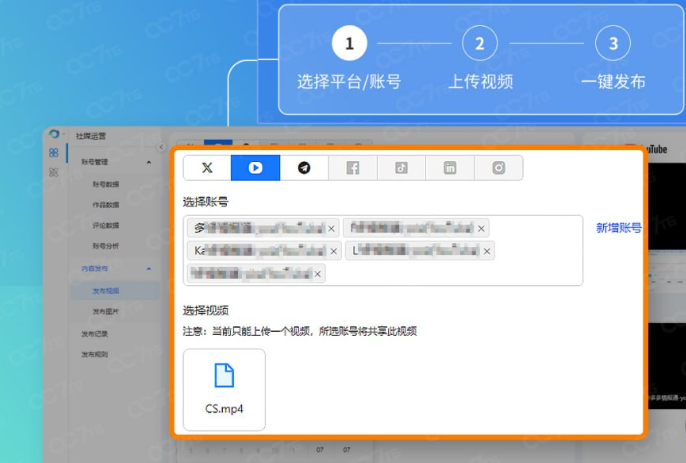Open the blue grid module icon in the rail
This screenshot has height=463, width=686.
[x=53, y=152]
